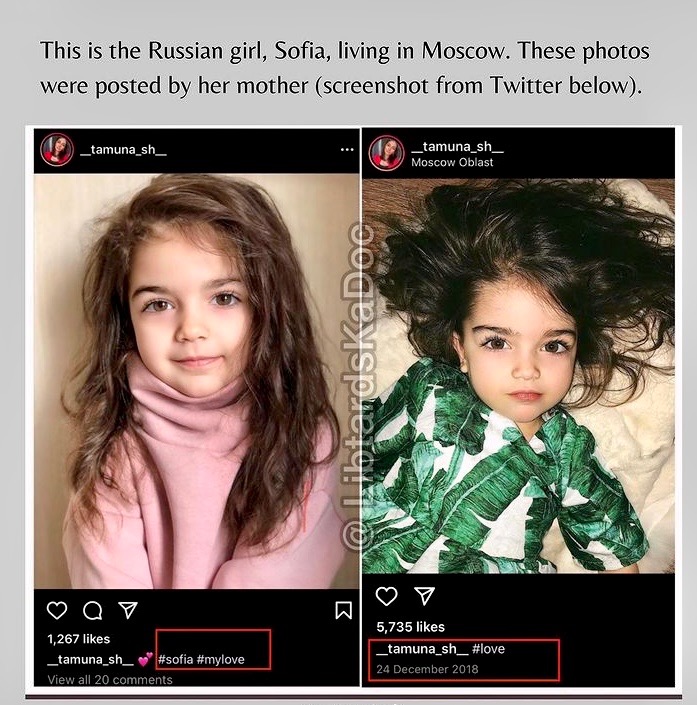Image resolution: width=697 pixels, height=705 pixels.
Task: Like the left post with heart icon
Action: point(58,610)
